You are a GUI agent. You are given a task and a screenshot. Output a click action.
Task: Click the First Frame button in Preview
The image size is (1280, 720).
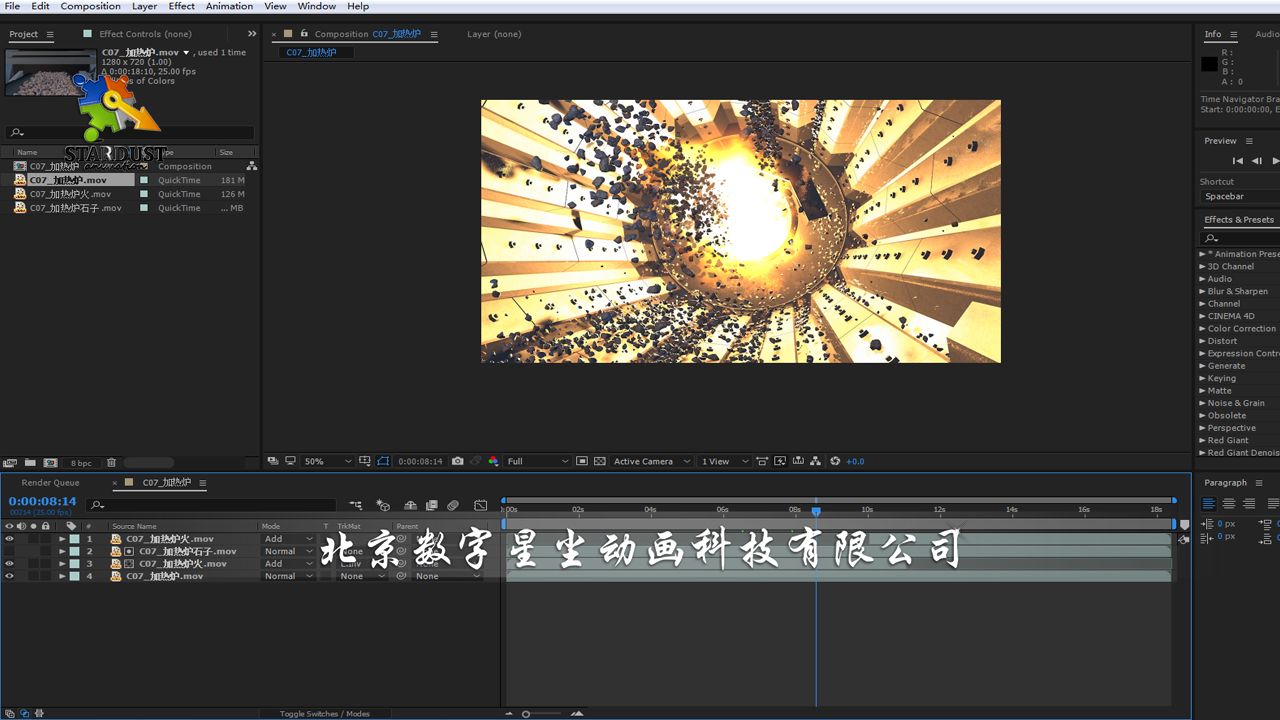coord(1238,161)
